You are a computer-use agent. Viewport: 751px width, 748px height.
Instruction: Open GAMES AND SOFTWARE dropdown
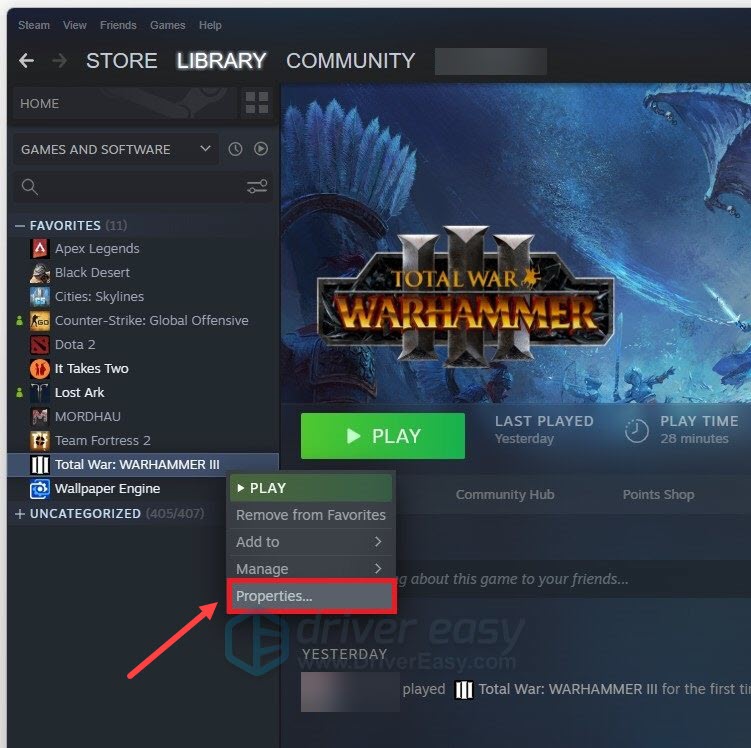[115, 149]
